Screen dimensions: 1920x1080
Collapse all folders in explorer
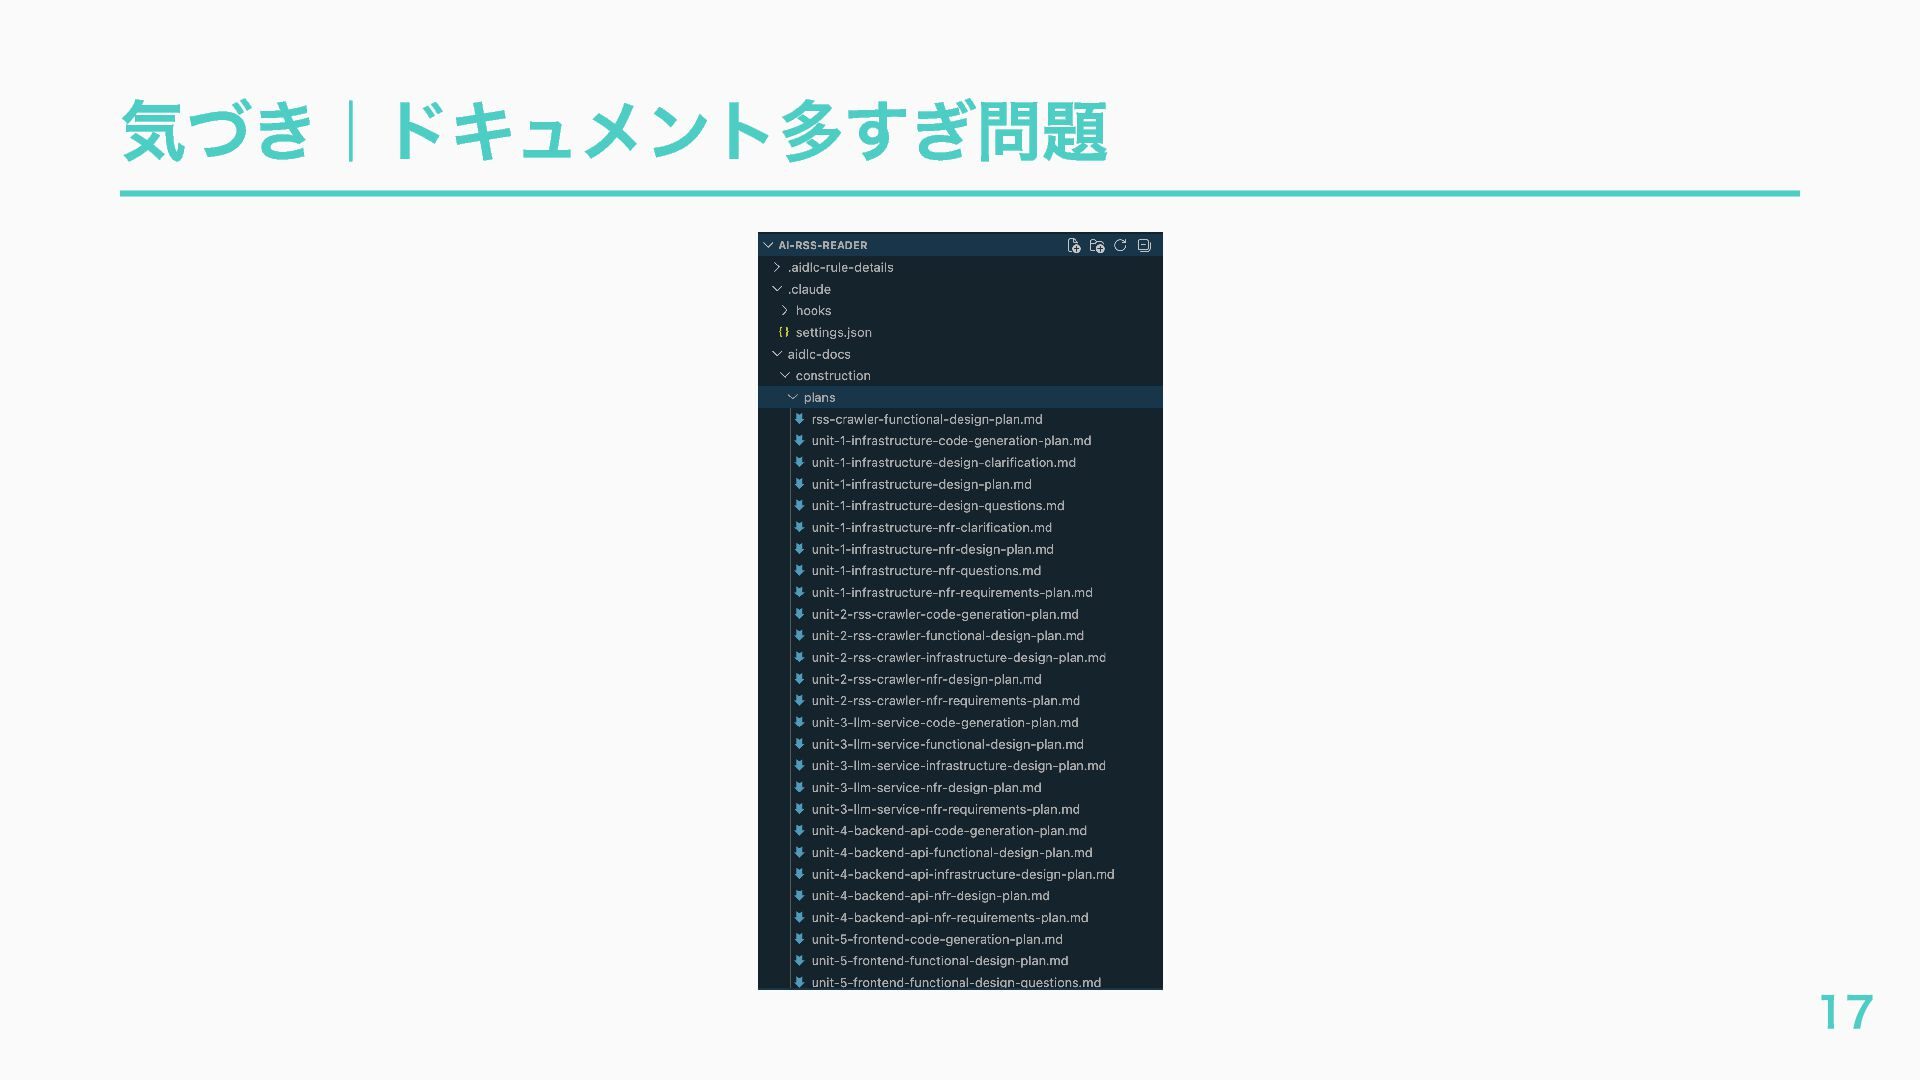(x=1144, y=246)
